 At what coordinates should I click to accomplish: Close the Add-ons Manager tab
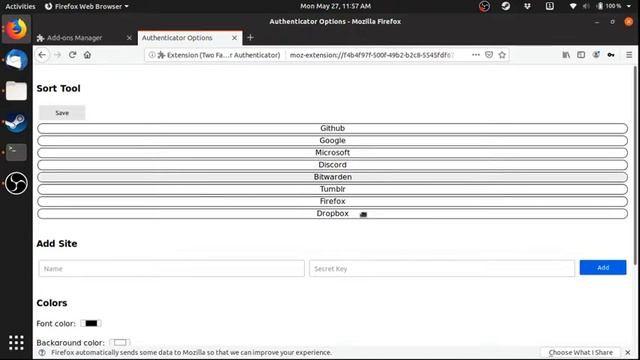(129, 38)
